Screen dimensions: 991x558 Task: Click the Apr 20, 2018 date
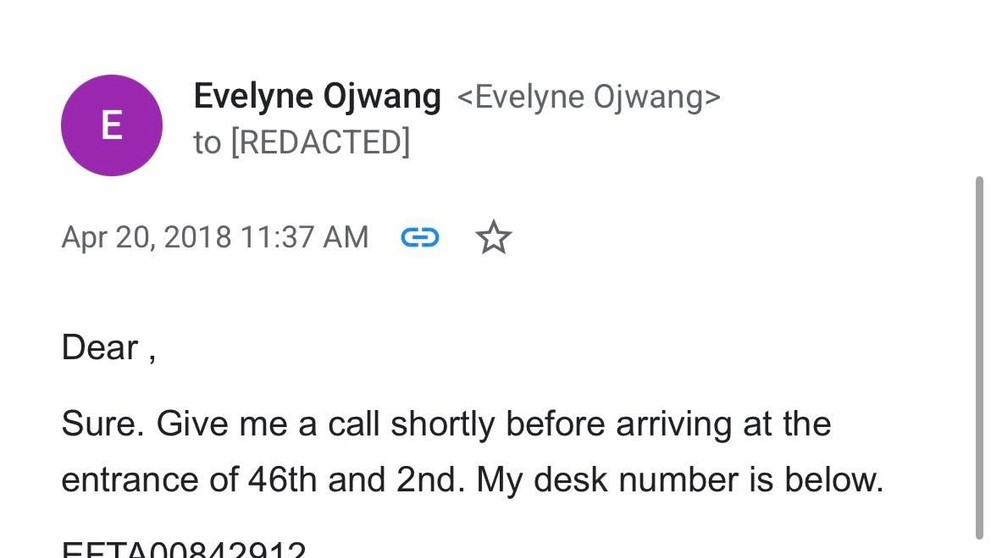[146, 238]
